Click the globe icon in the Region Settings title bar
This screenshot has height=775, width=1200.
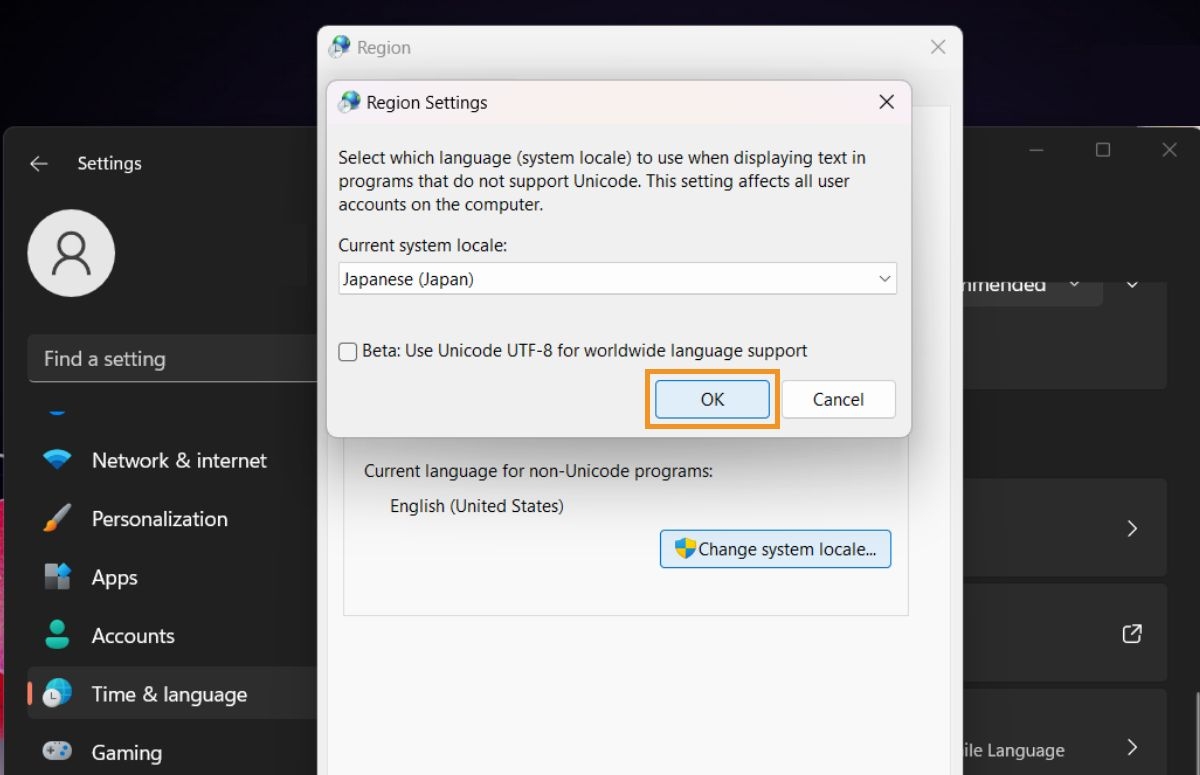[x=349, y=102]
